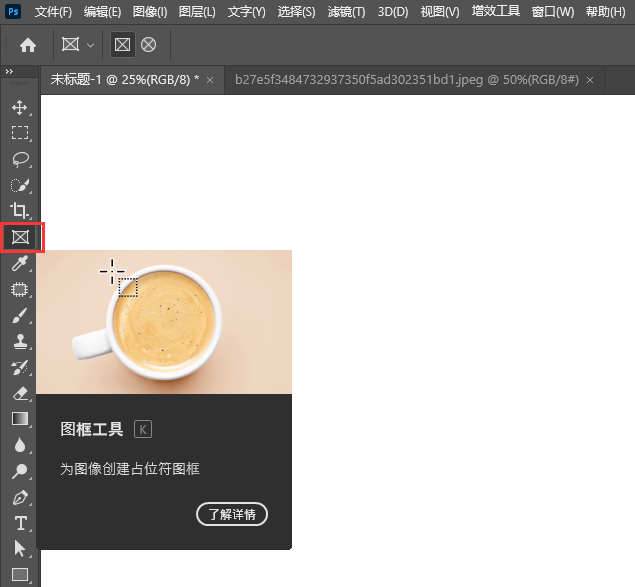Image resolution: width=635 pixels, height=587 pixels.
Task: Click the Photoshop Ps logo icon
Action: 13,11
